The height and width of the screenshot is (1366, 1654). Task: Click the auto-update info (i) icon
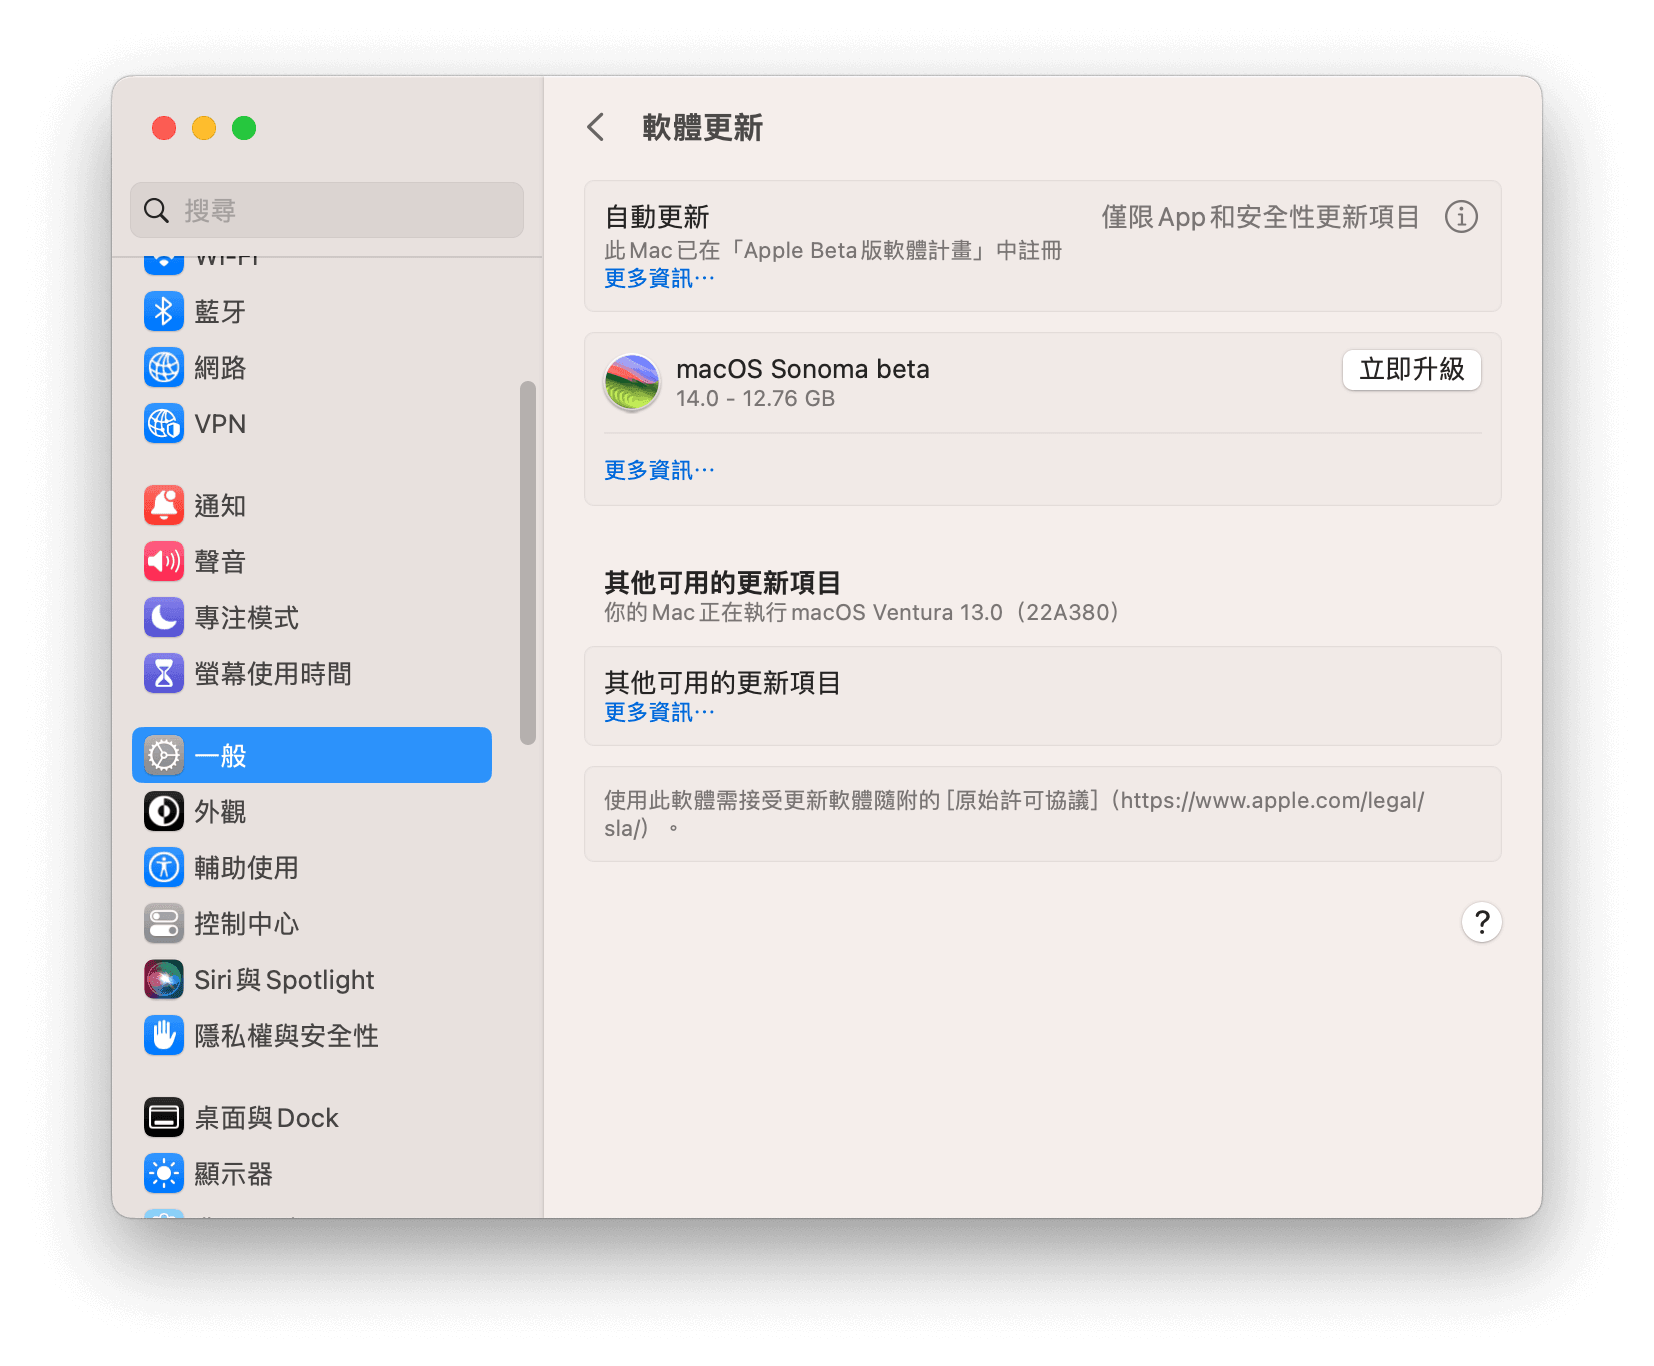(1461, 216)
